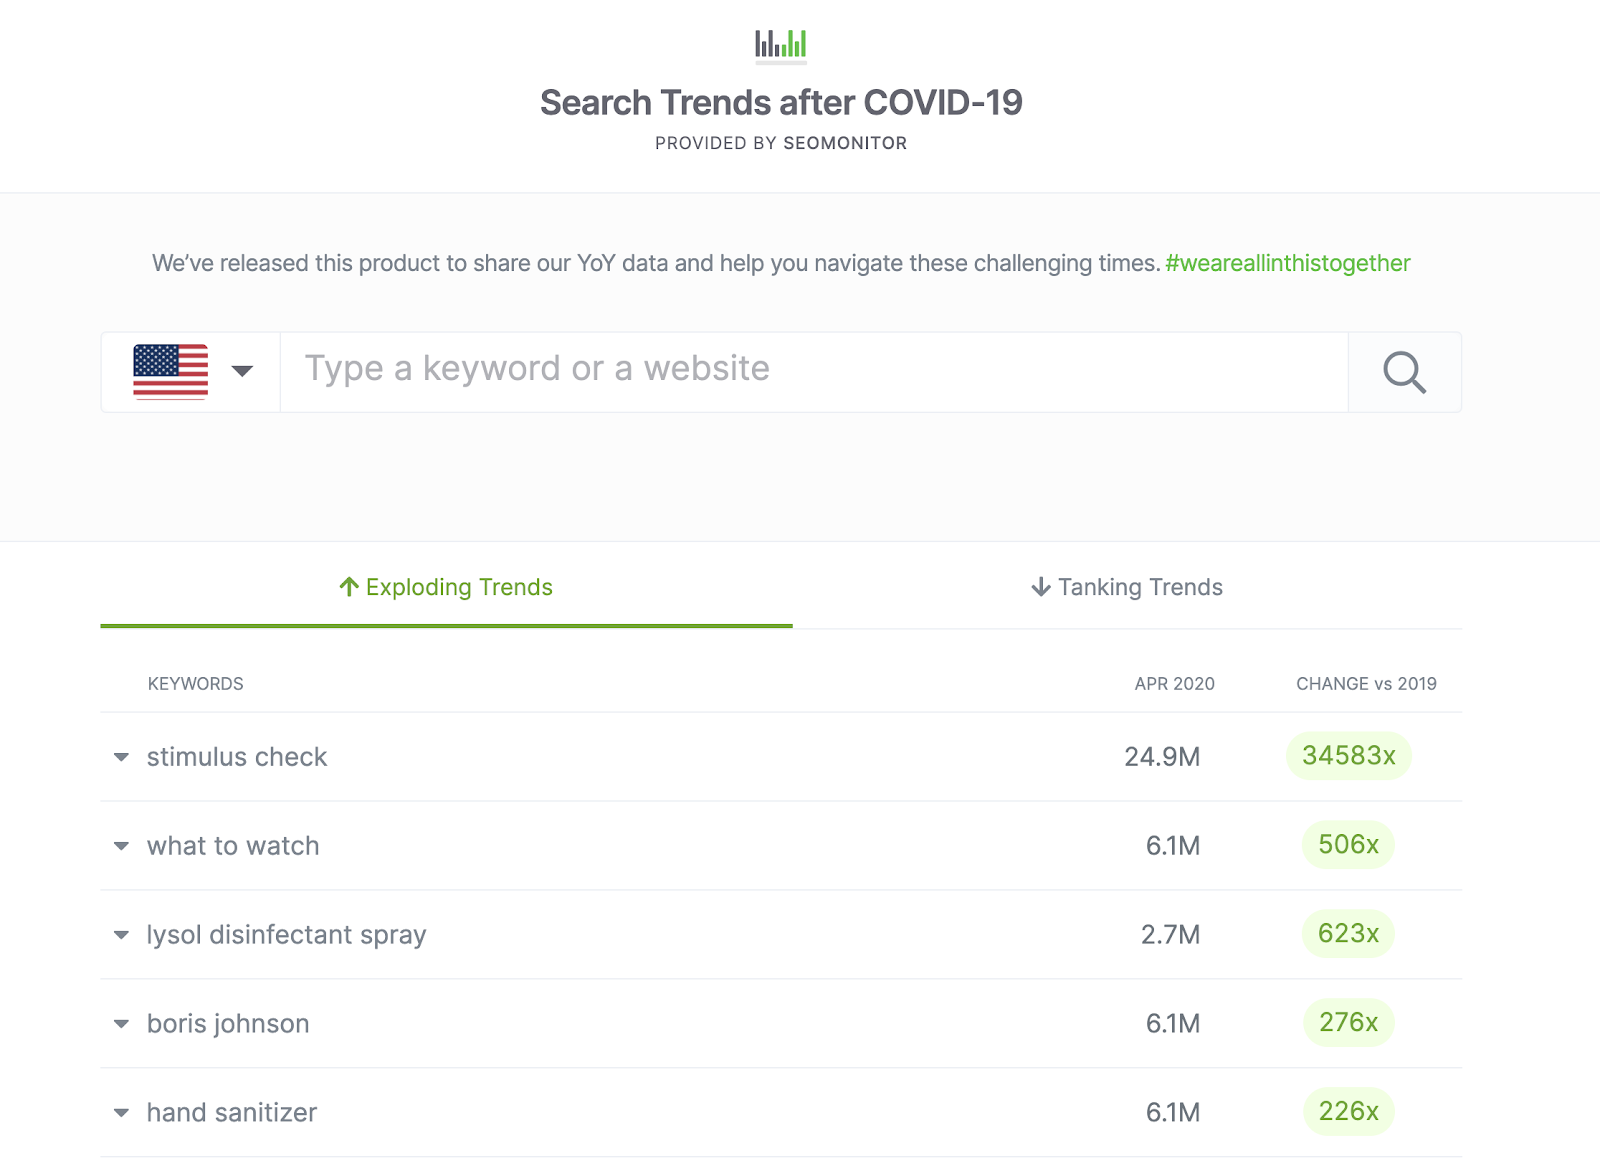Click 6.1M volume for boris johnson
Image resolution: width=1600 pixels, height=1166 pixels.
tap(1173, 1024)
